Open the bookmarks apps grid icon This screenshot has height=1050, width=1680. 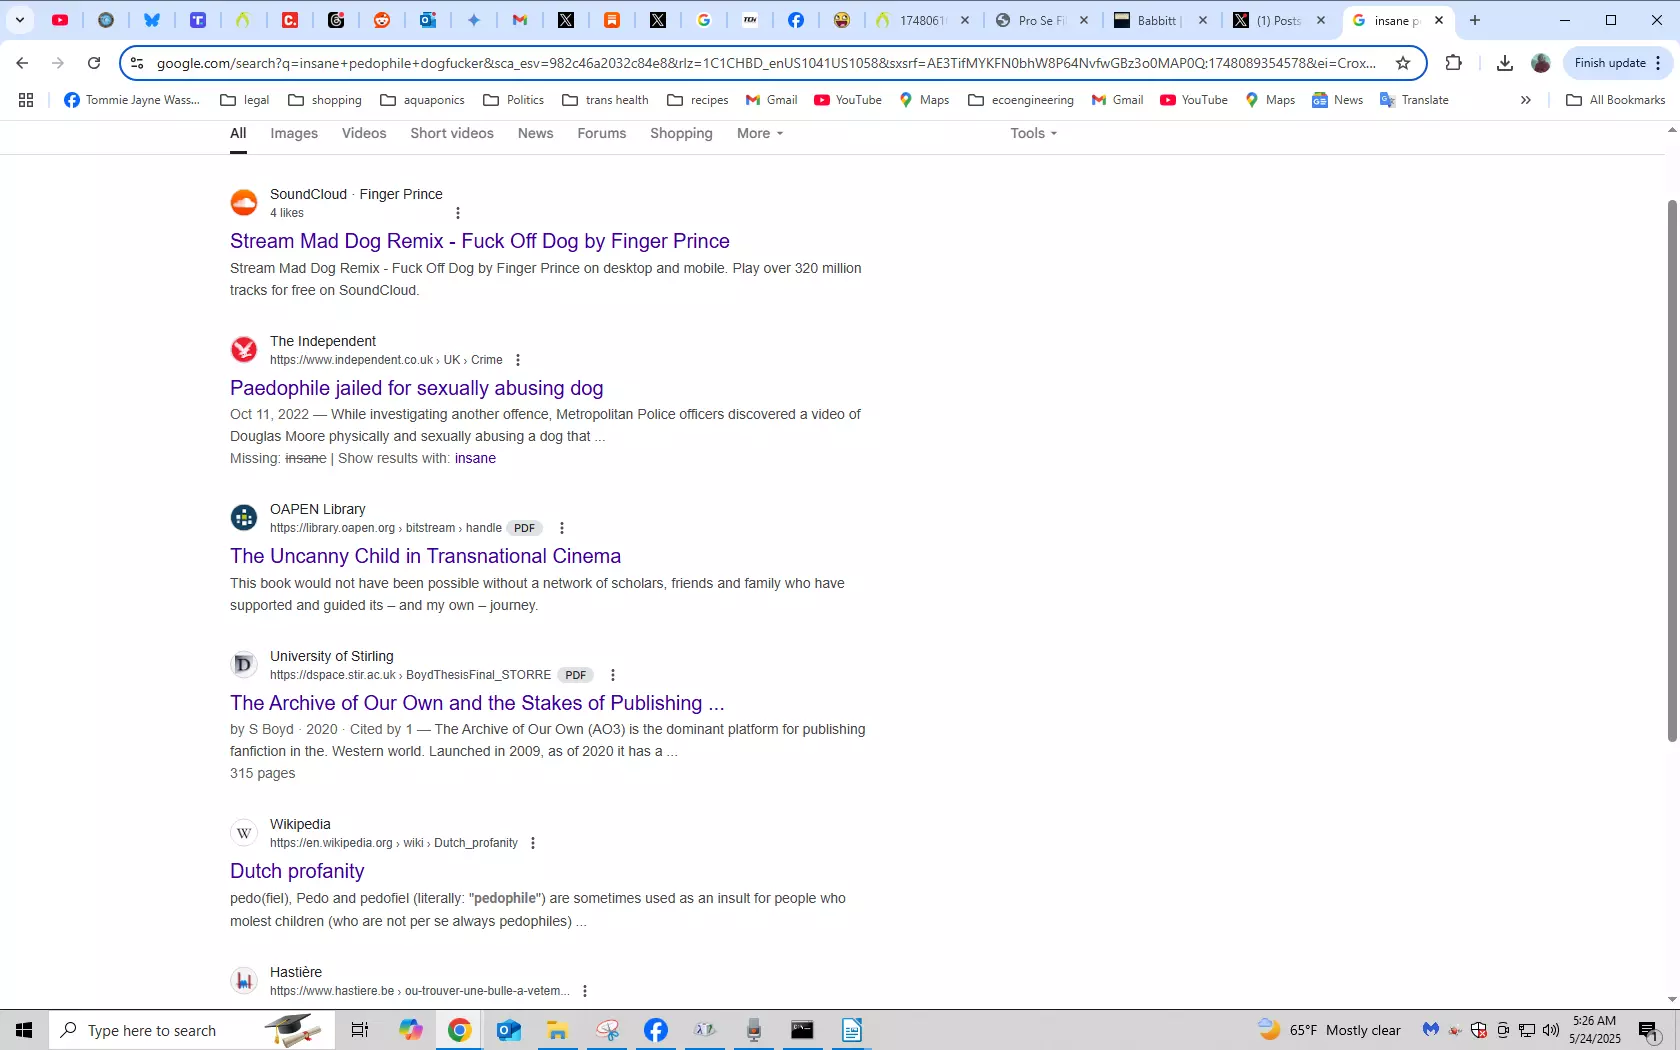(x=26, y=100)
